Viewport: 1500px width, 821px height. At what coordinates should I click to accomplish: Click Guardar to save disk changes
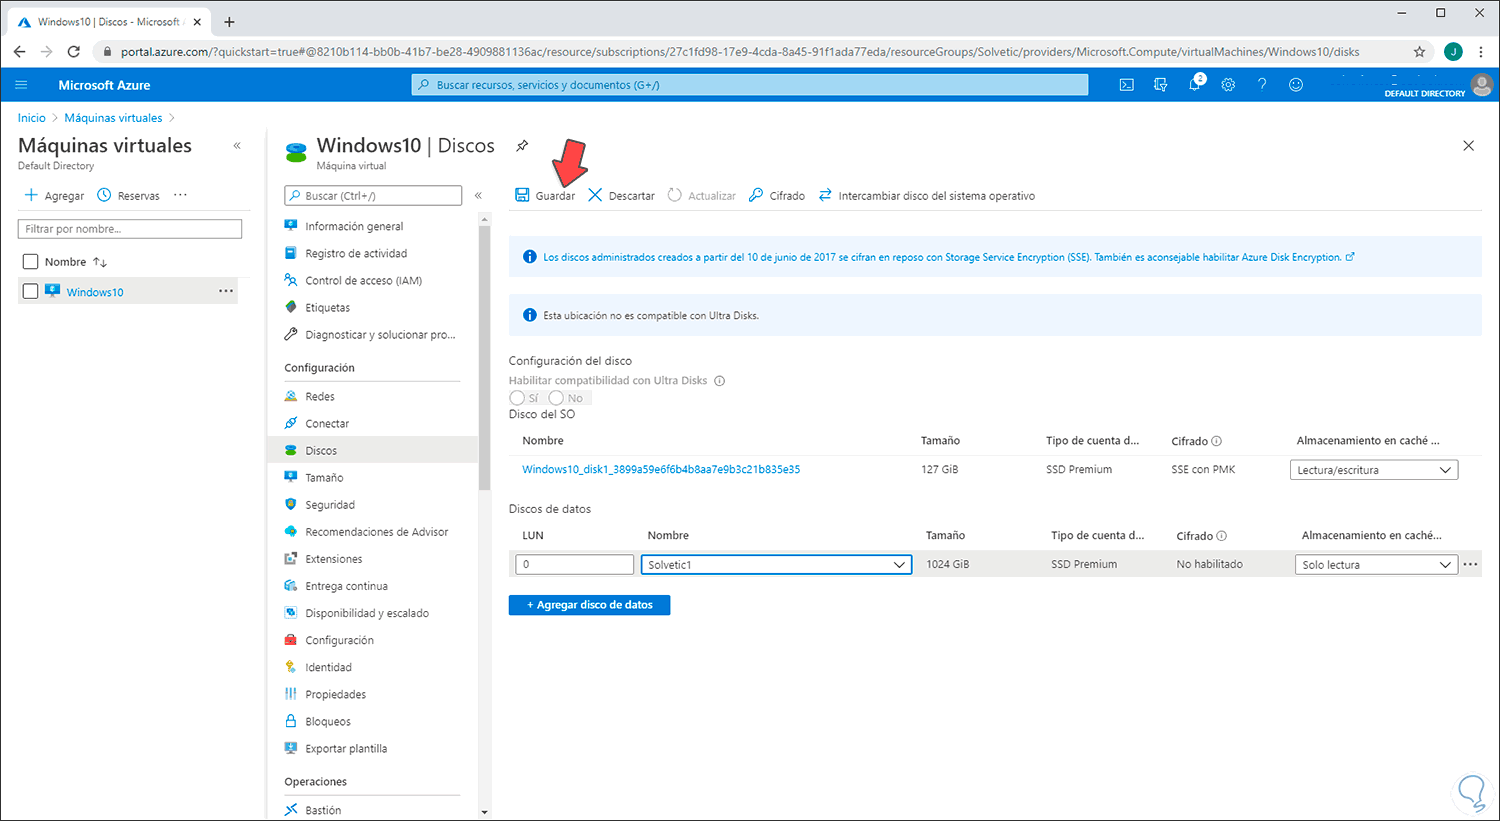pos(545,196)
